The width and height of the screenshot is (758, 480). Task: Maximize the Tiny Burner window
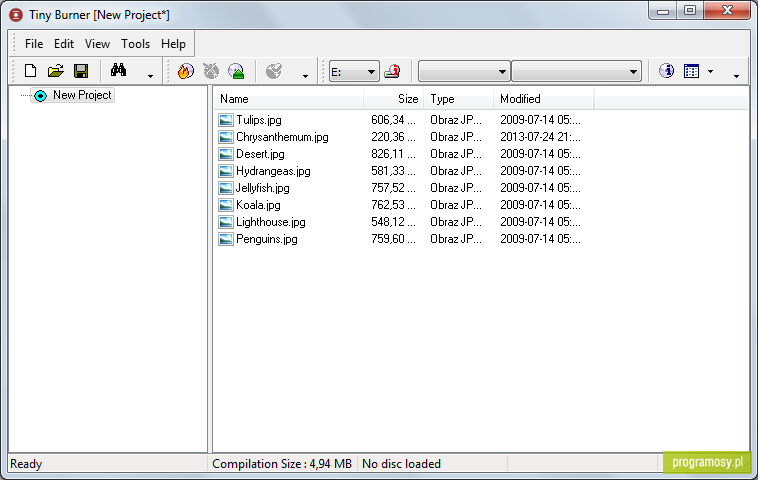tap(690, 11)
